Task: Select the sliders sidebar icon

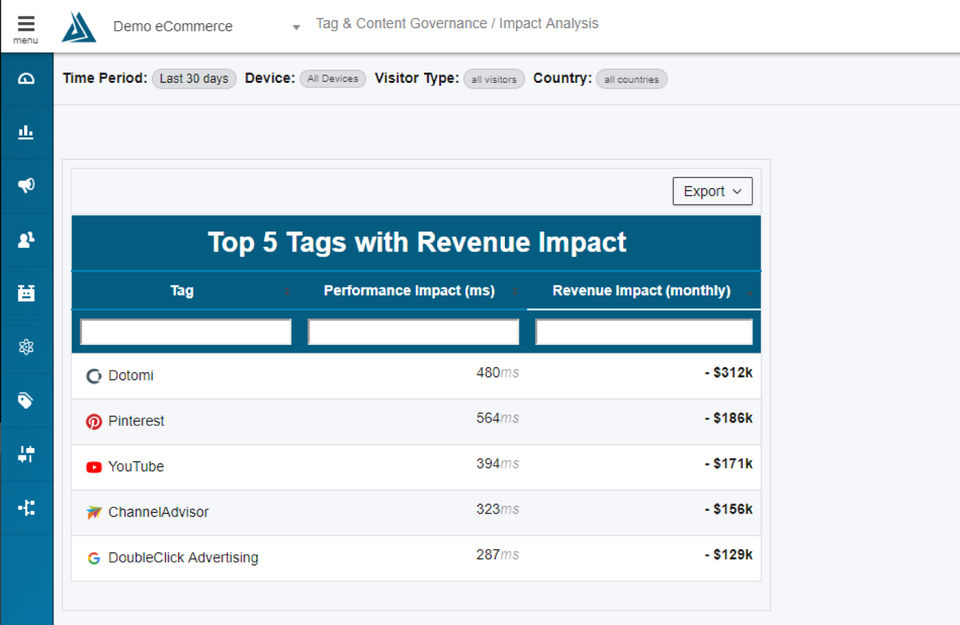Action: [26, 454]
